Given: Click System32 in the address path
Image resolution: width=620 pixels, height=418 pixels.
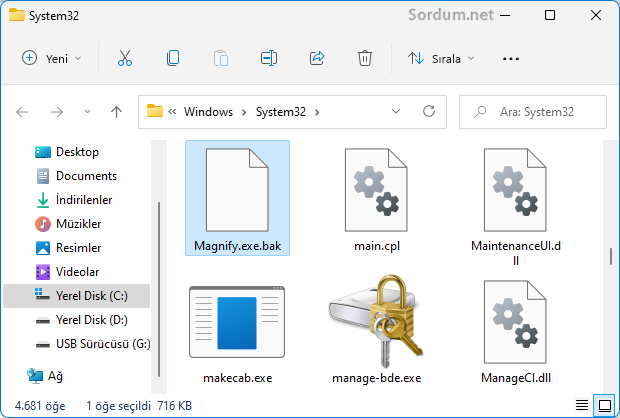Looking at the screenshot, I should 281,112.
